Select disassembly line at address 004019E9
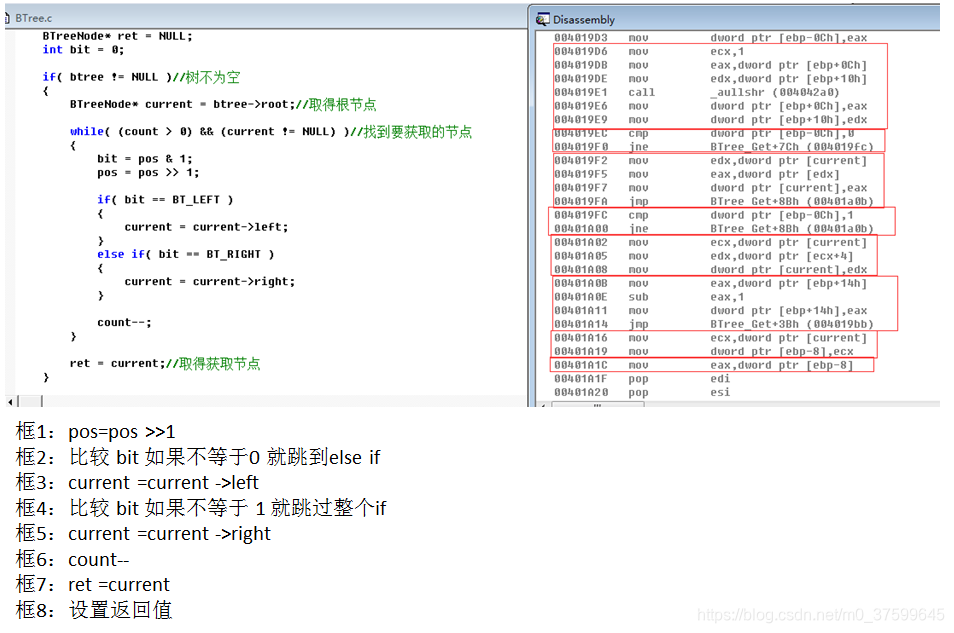The height and width of the screenshot is (633, 954). 710,120
